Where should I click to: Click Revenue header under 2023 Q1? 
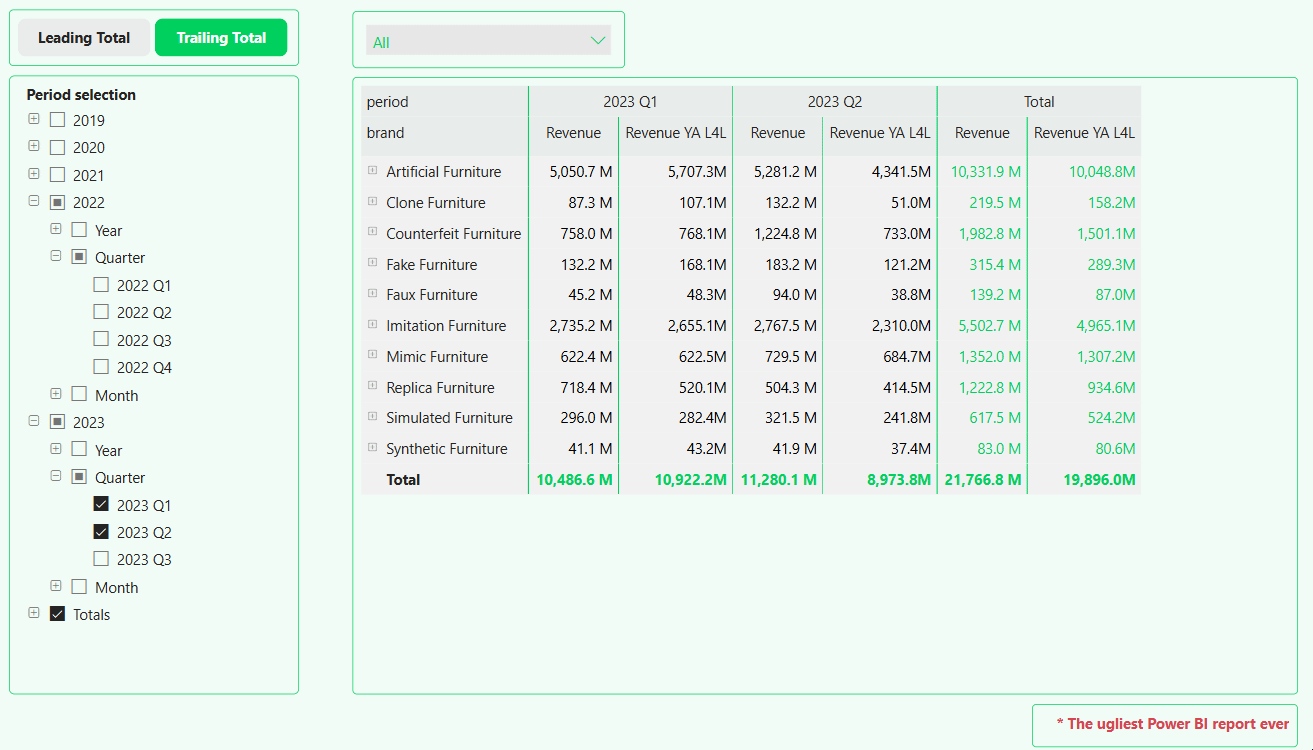coord(574,133)
